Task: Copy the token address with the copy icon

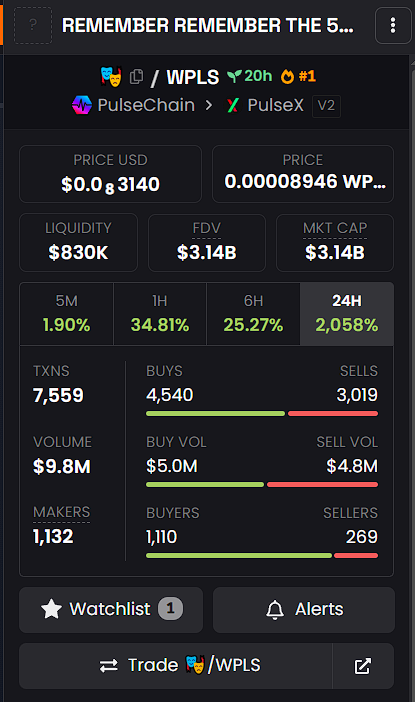Action: pos(136,77)
